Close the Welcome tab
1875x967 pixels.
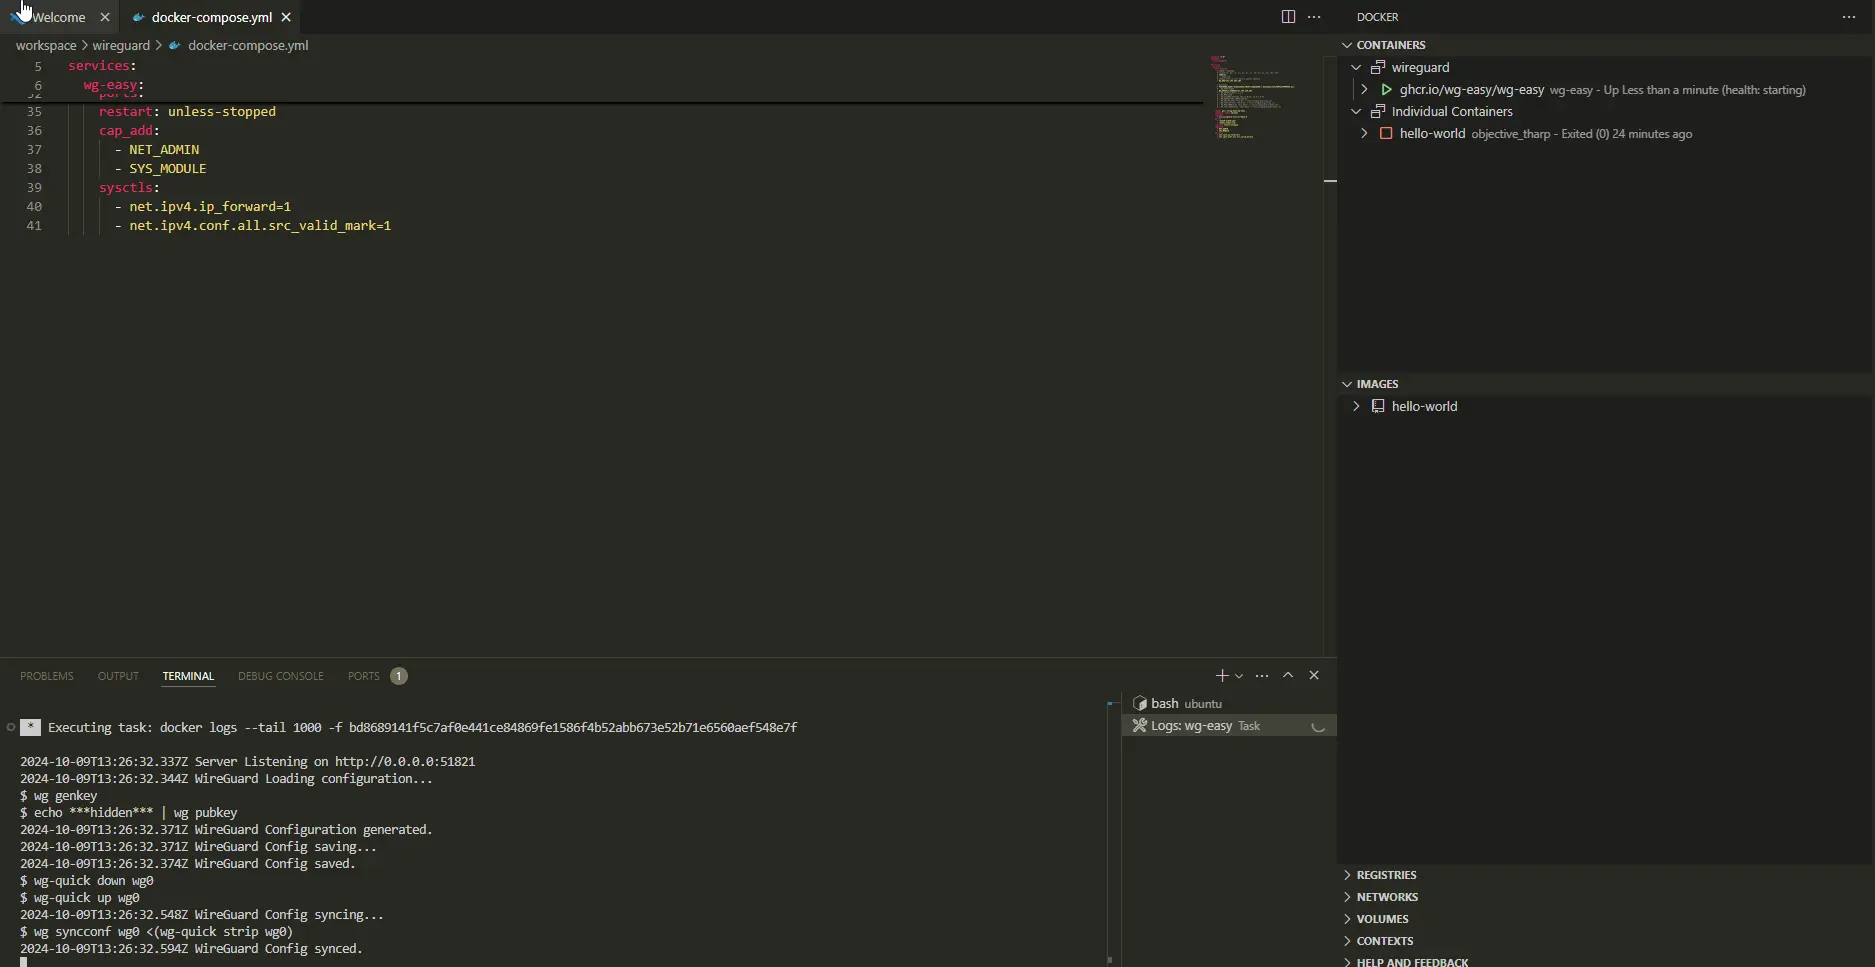coord(105,17)
